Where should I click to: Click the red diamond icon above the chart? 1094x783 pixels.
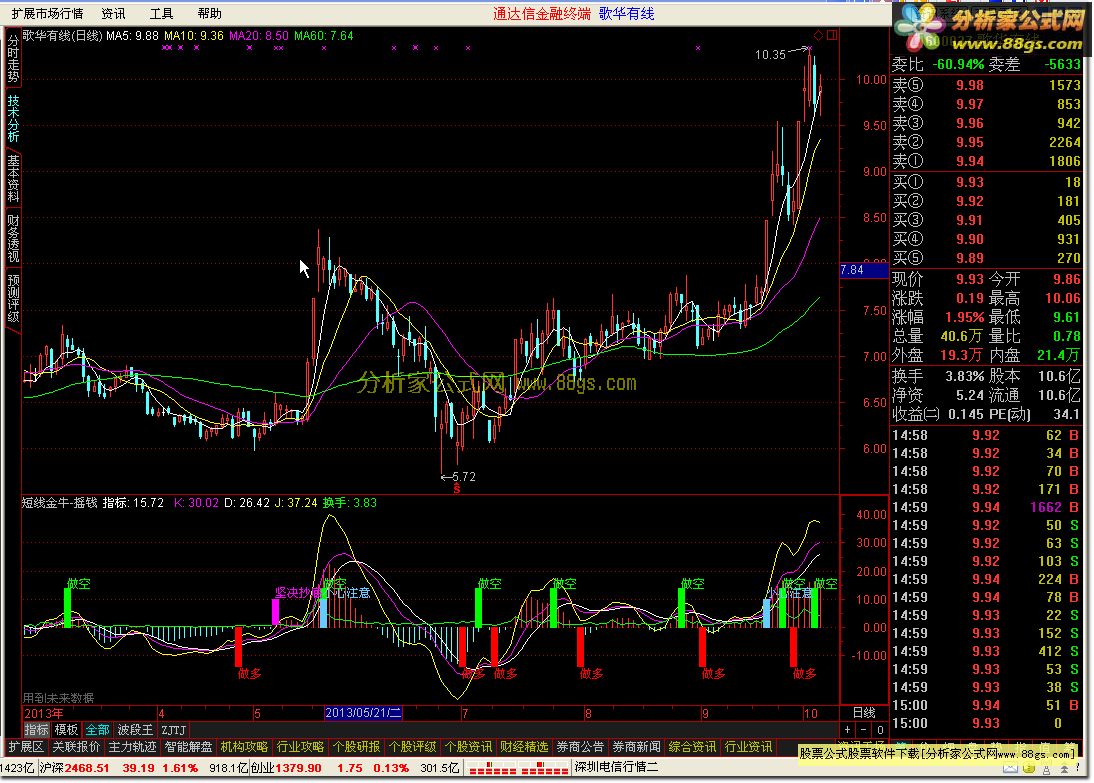click(818, 35)
